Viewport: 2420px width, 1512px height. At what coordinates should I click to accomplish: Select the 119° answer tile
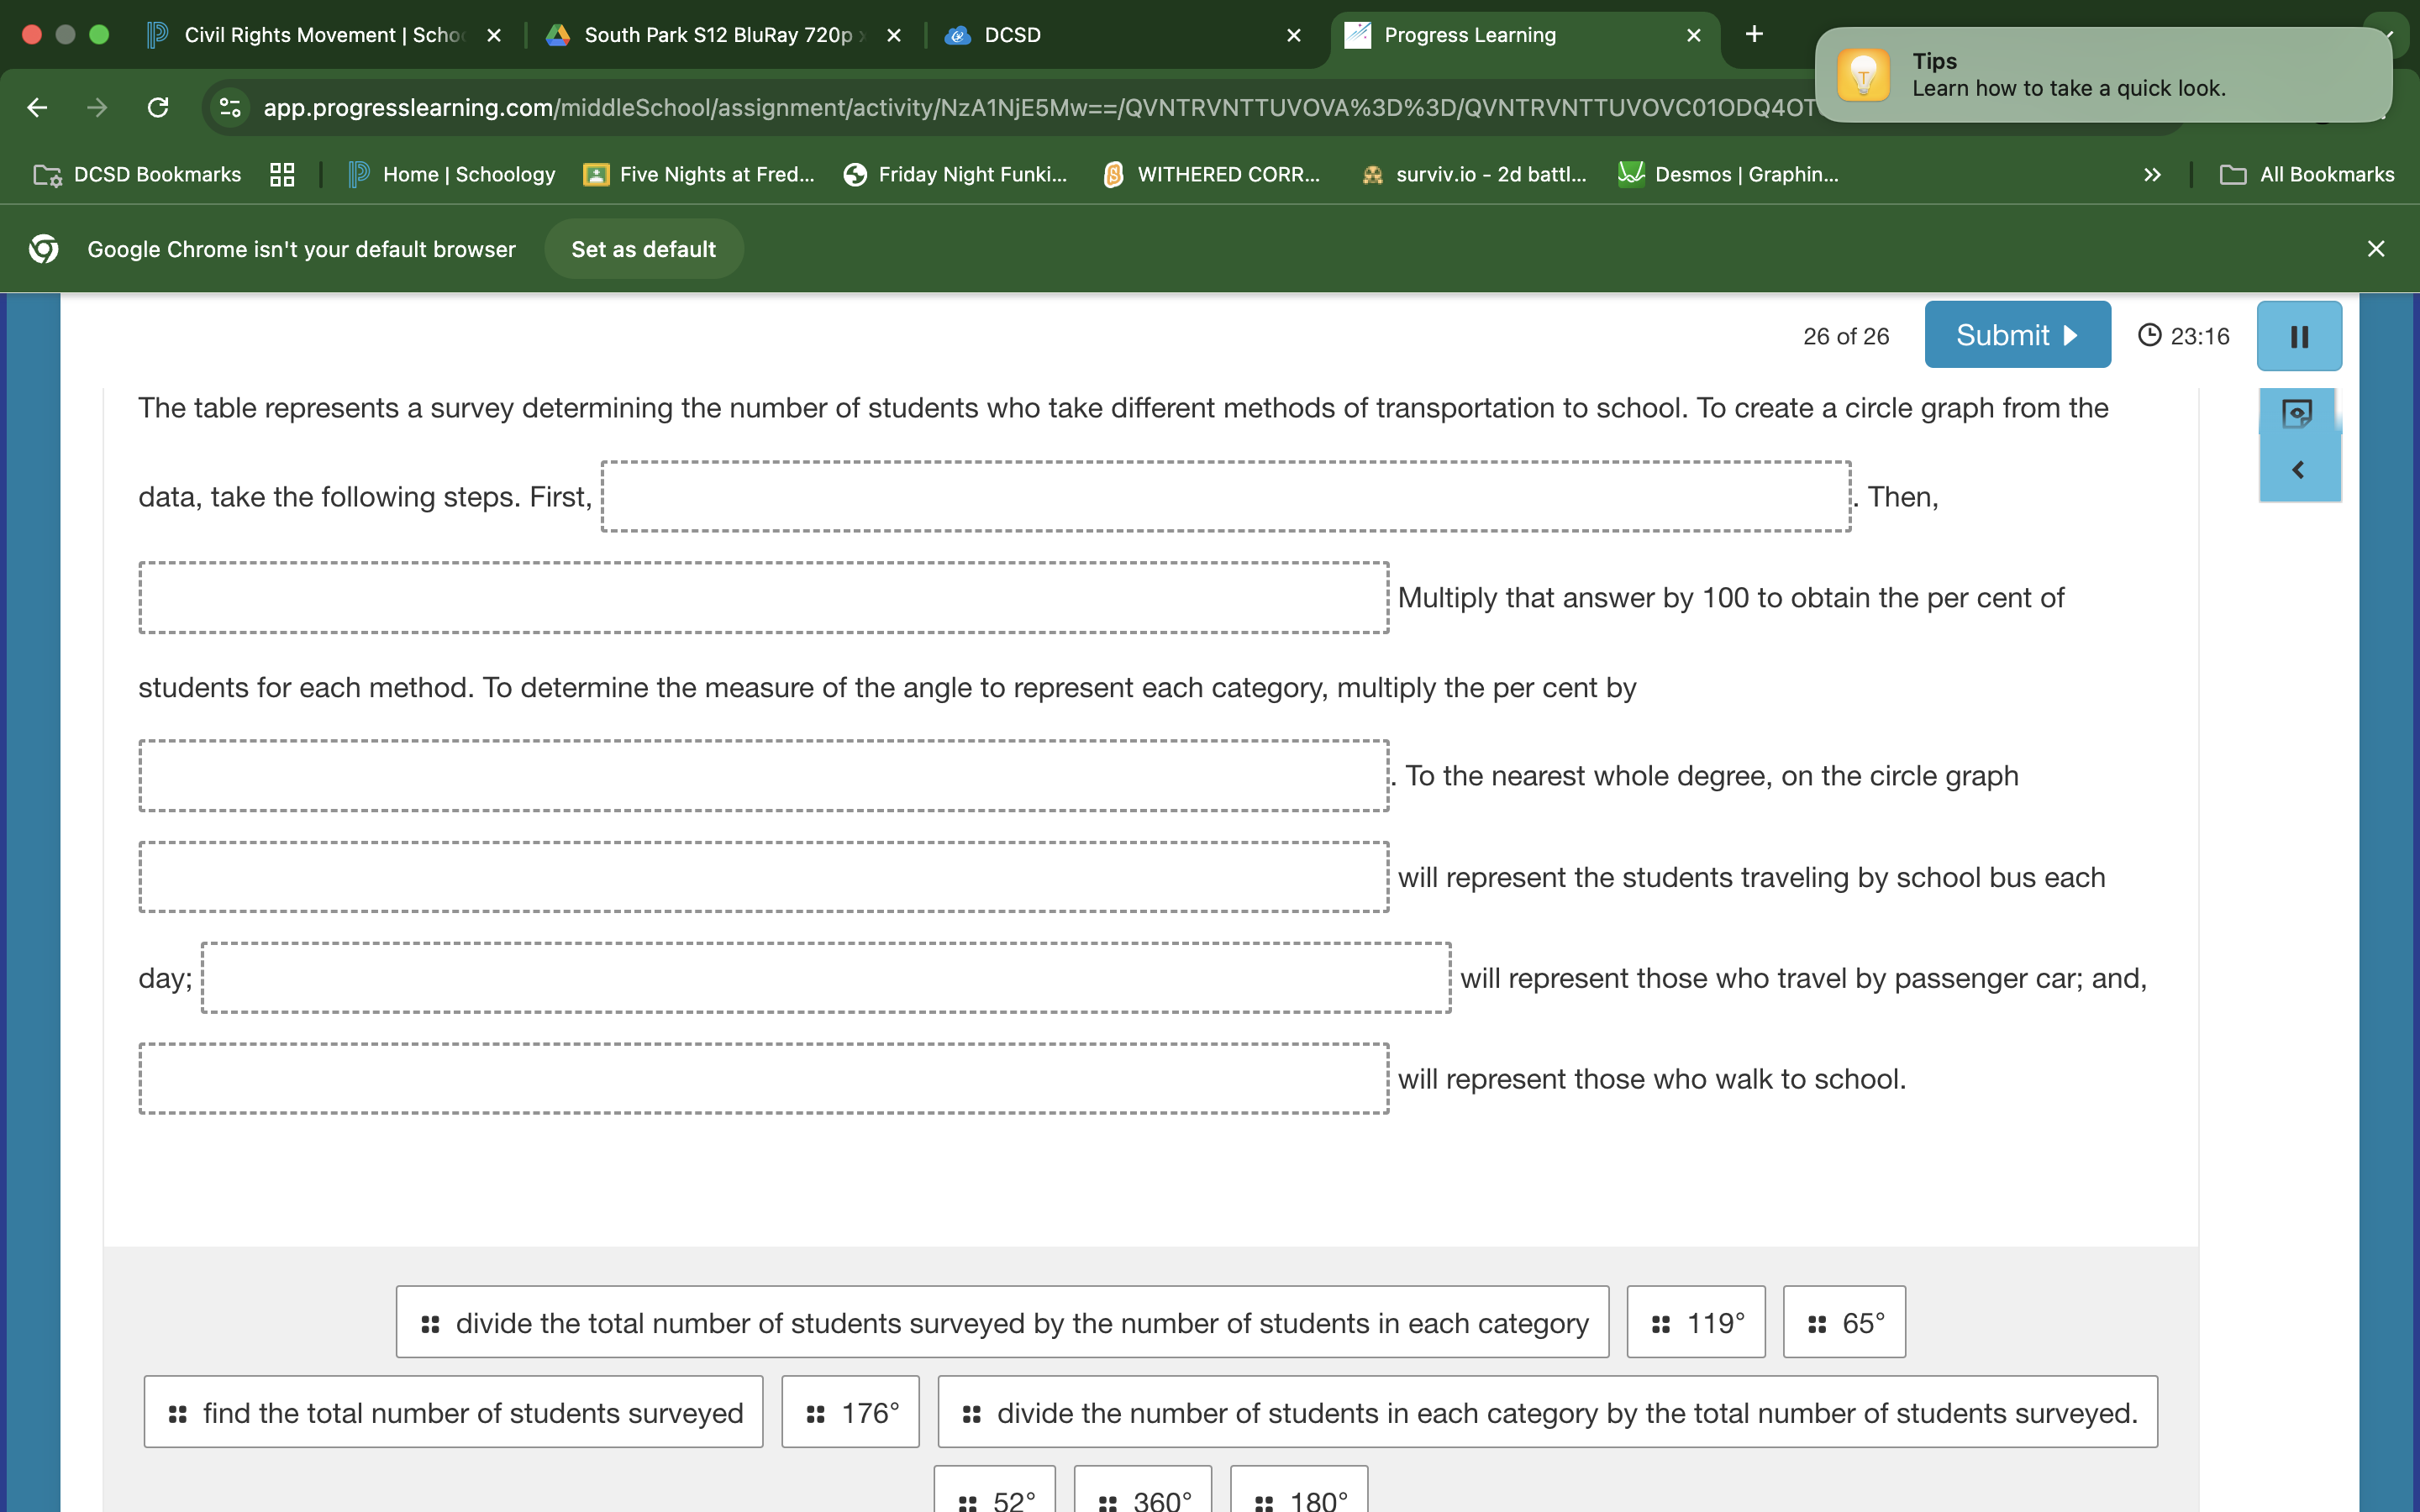(x=1696, y=1322)
